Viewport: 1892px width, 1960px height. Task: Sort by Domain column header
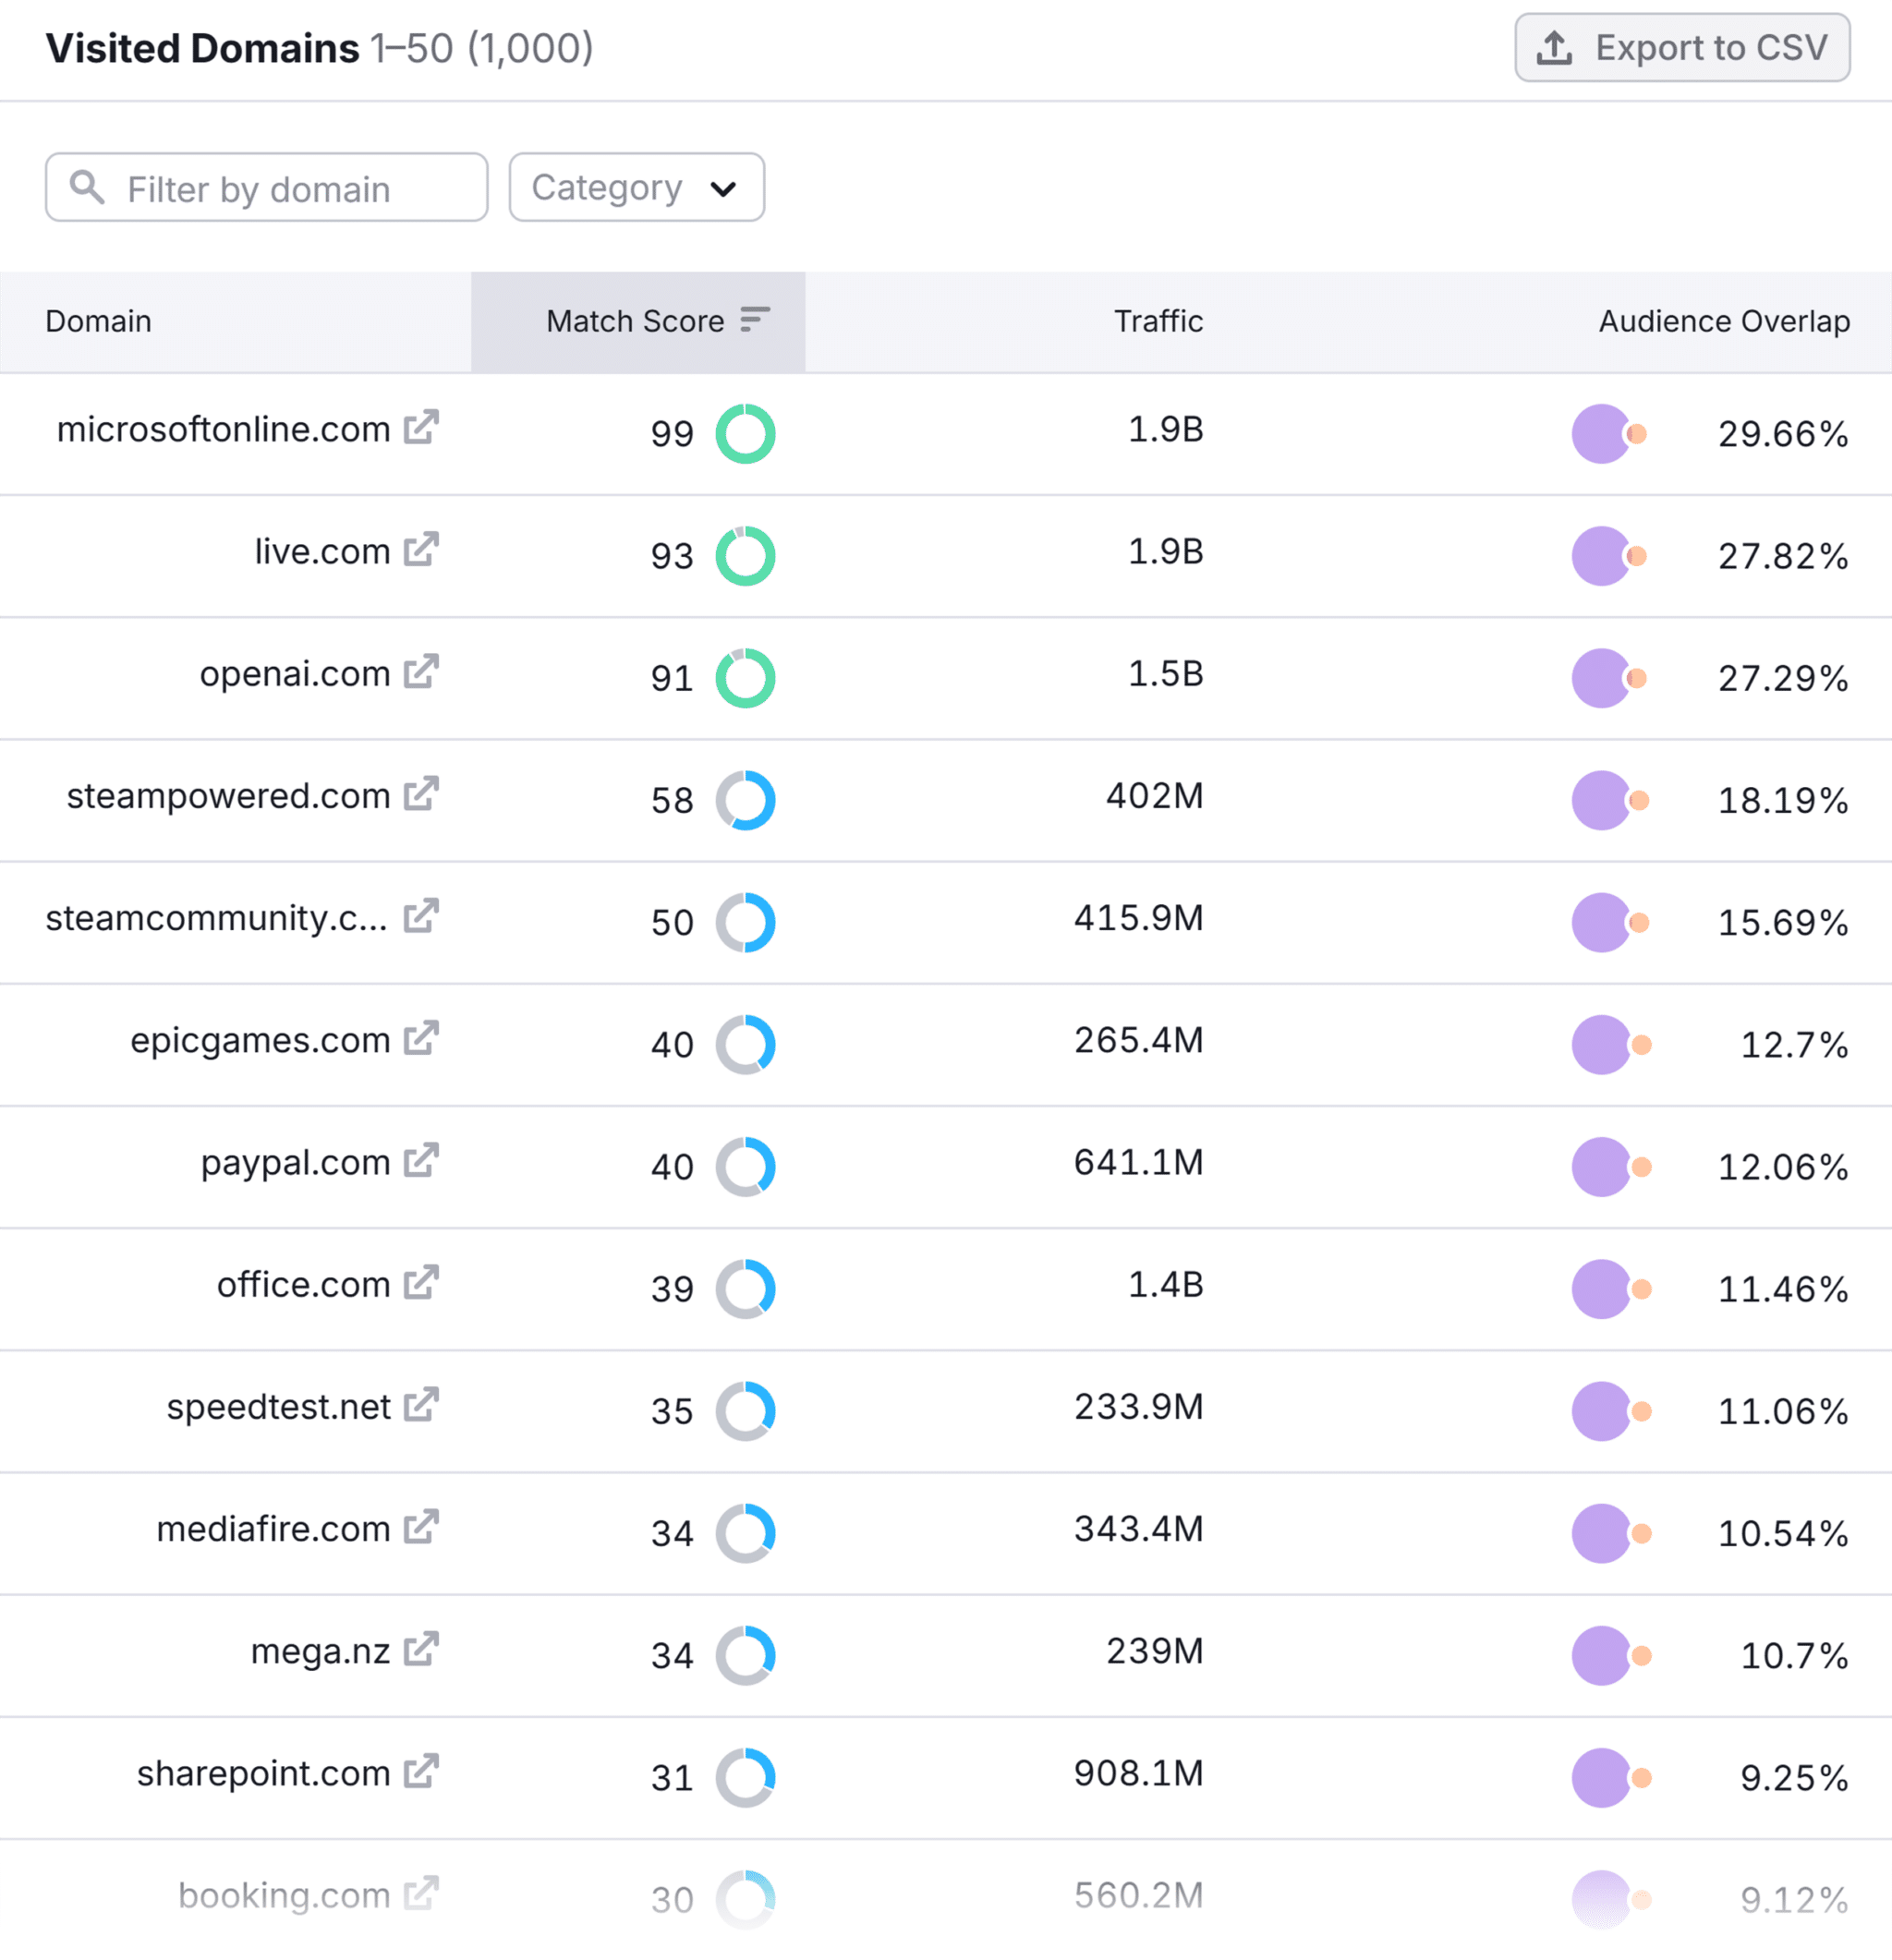point(98,321)
